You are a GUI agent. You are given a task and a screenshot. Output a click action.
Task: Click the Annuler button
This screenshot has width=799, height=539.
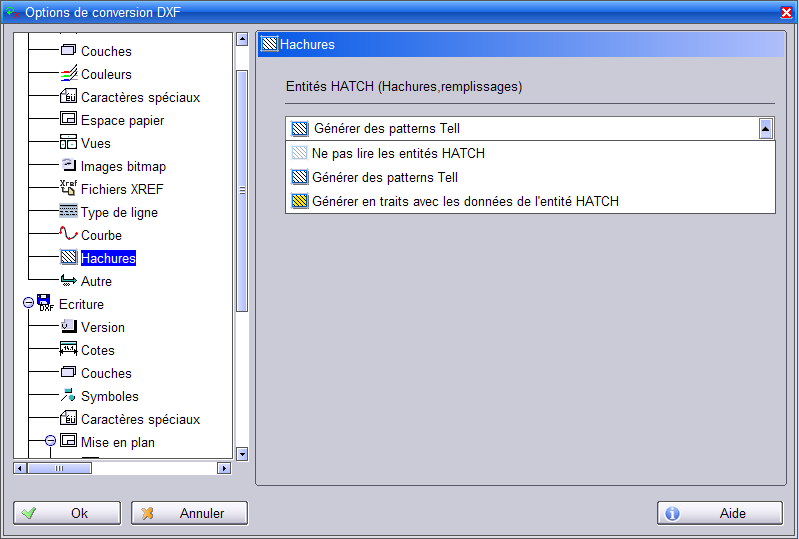click(189, 513)
